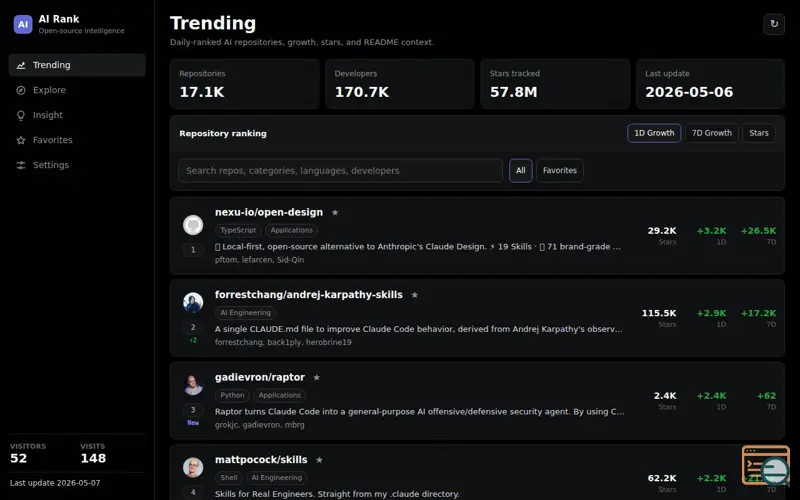
Task: Click +3.2K 1D growth value
Action: (x=711, y=231)
